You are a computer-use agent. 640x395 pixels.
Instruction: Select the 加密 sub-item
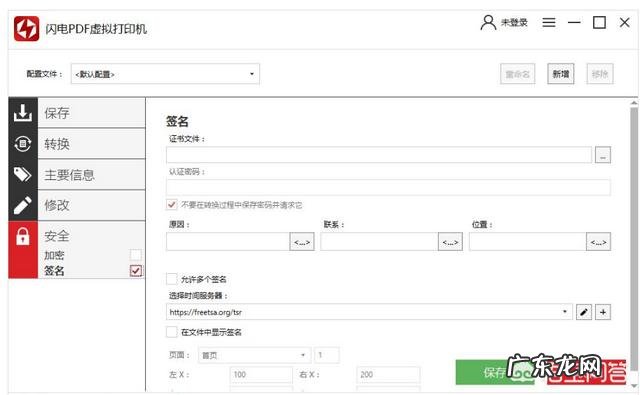(x=54, y=255)
